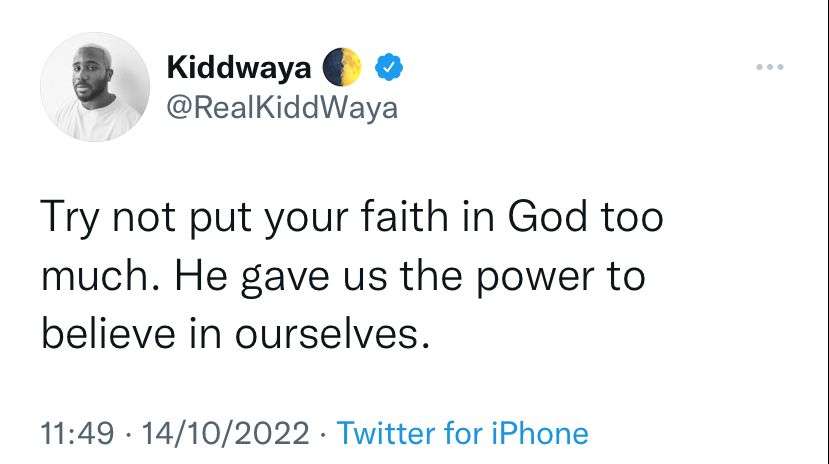The height and width of the screenshot is (464, 829).
Task: Open the three-dot more options menu
Action: pyautogui.click(x=769, y=67)
